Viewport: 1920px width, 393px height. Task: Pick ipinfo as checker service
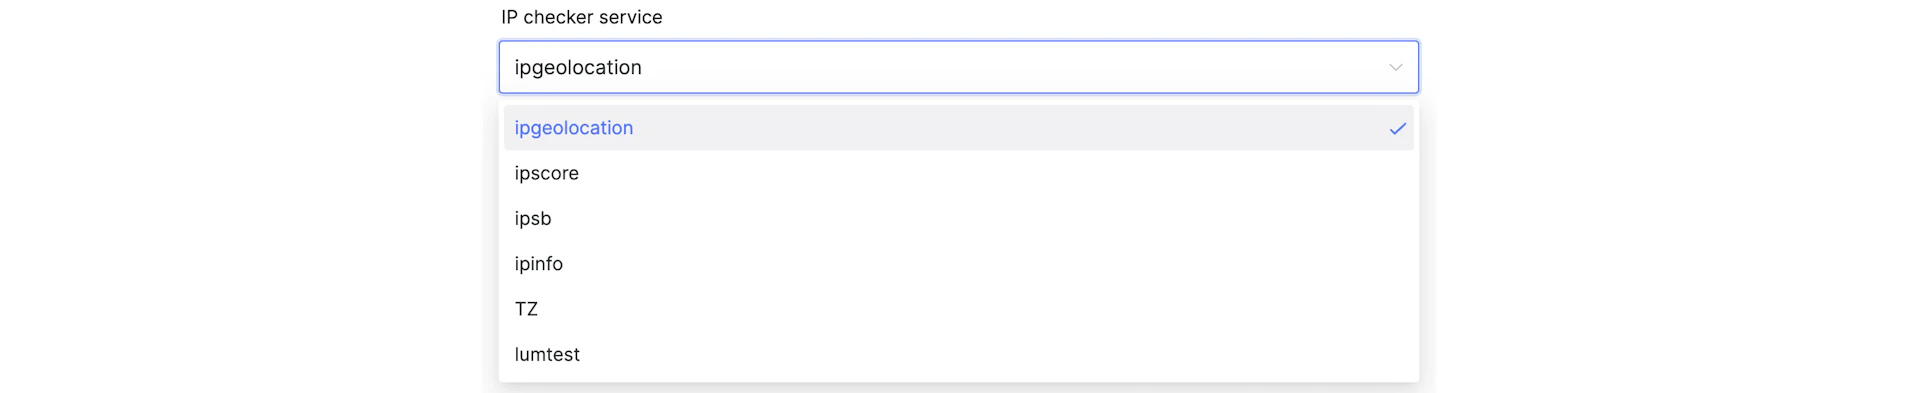click(958, 264)
